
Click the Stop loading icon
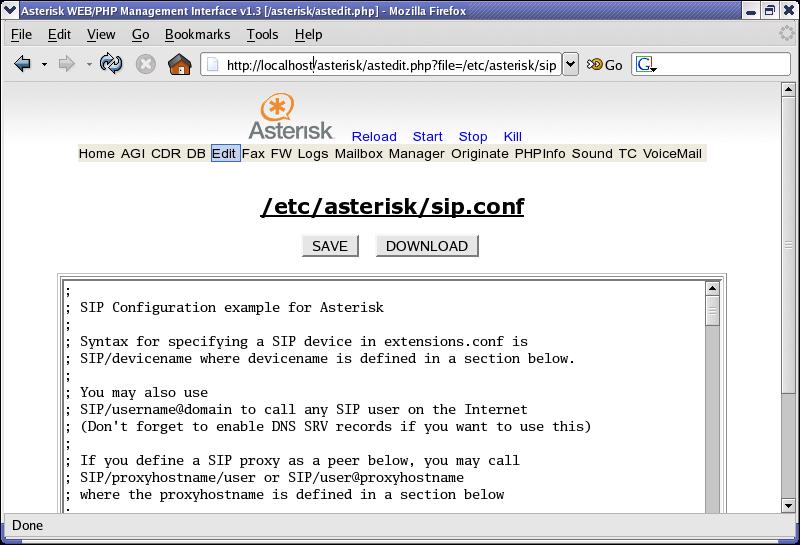[x=146, y=64]
